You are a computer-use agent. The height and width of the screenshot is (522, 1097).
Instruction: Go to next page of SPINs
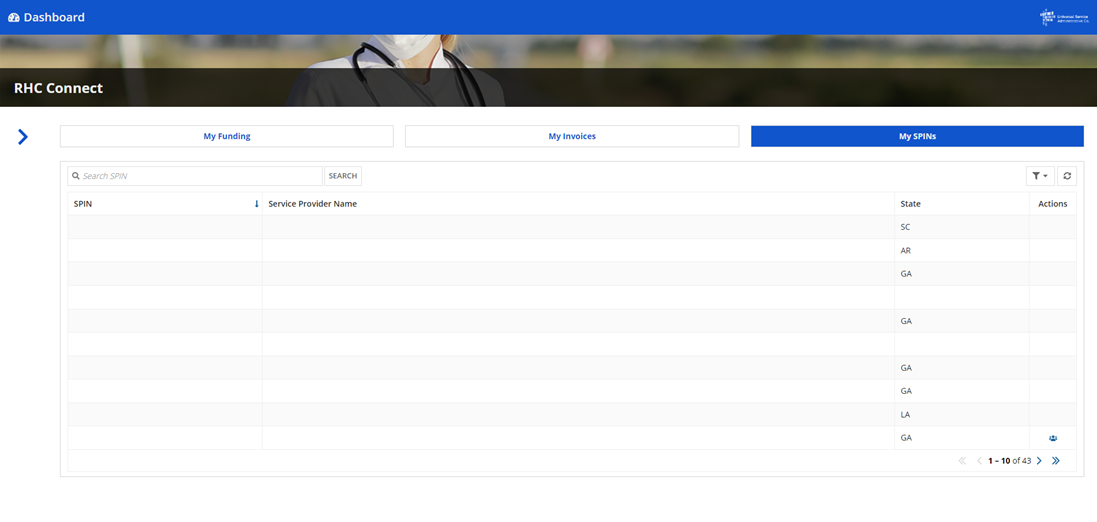pyautogui.click(x=1039, y=461)
